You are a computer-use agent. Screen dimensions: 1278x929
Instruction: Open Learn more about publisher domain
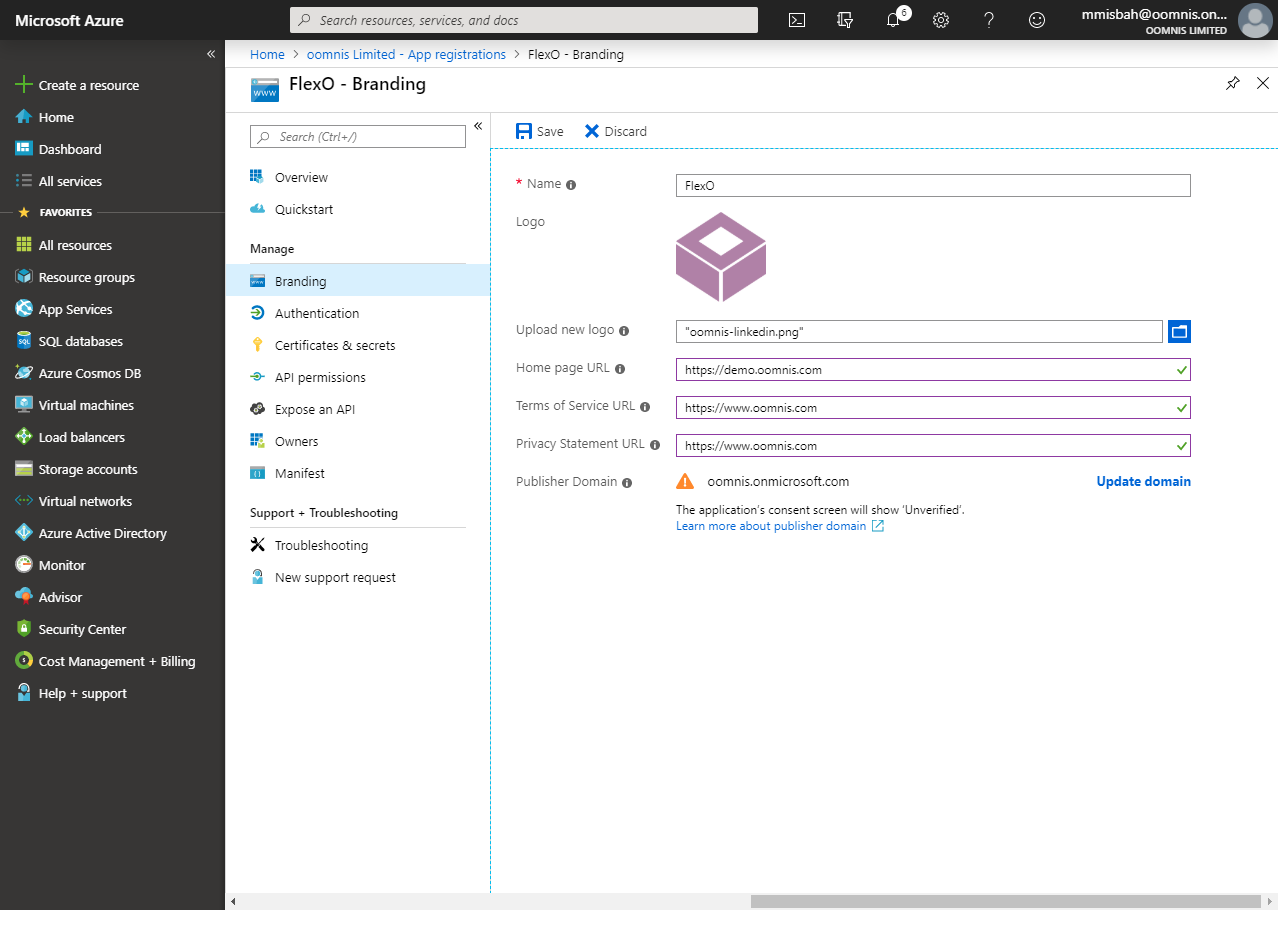point(780,526)
